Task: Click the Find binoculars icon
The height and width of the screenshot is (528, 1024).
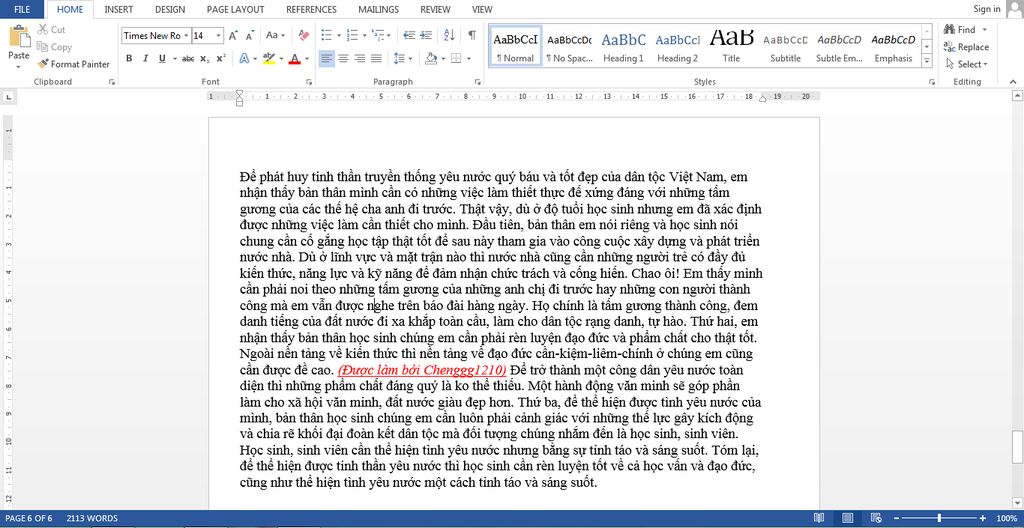Action: click(950, 29)
